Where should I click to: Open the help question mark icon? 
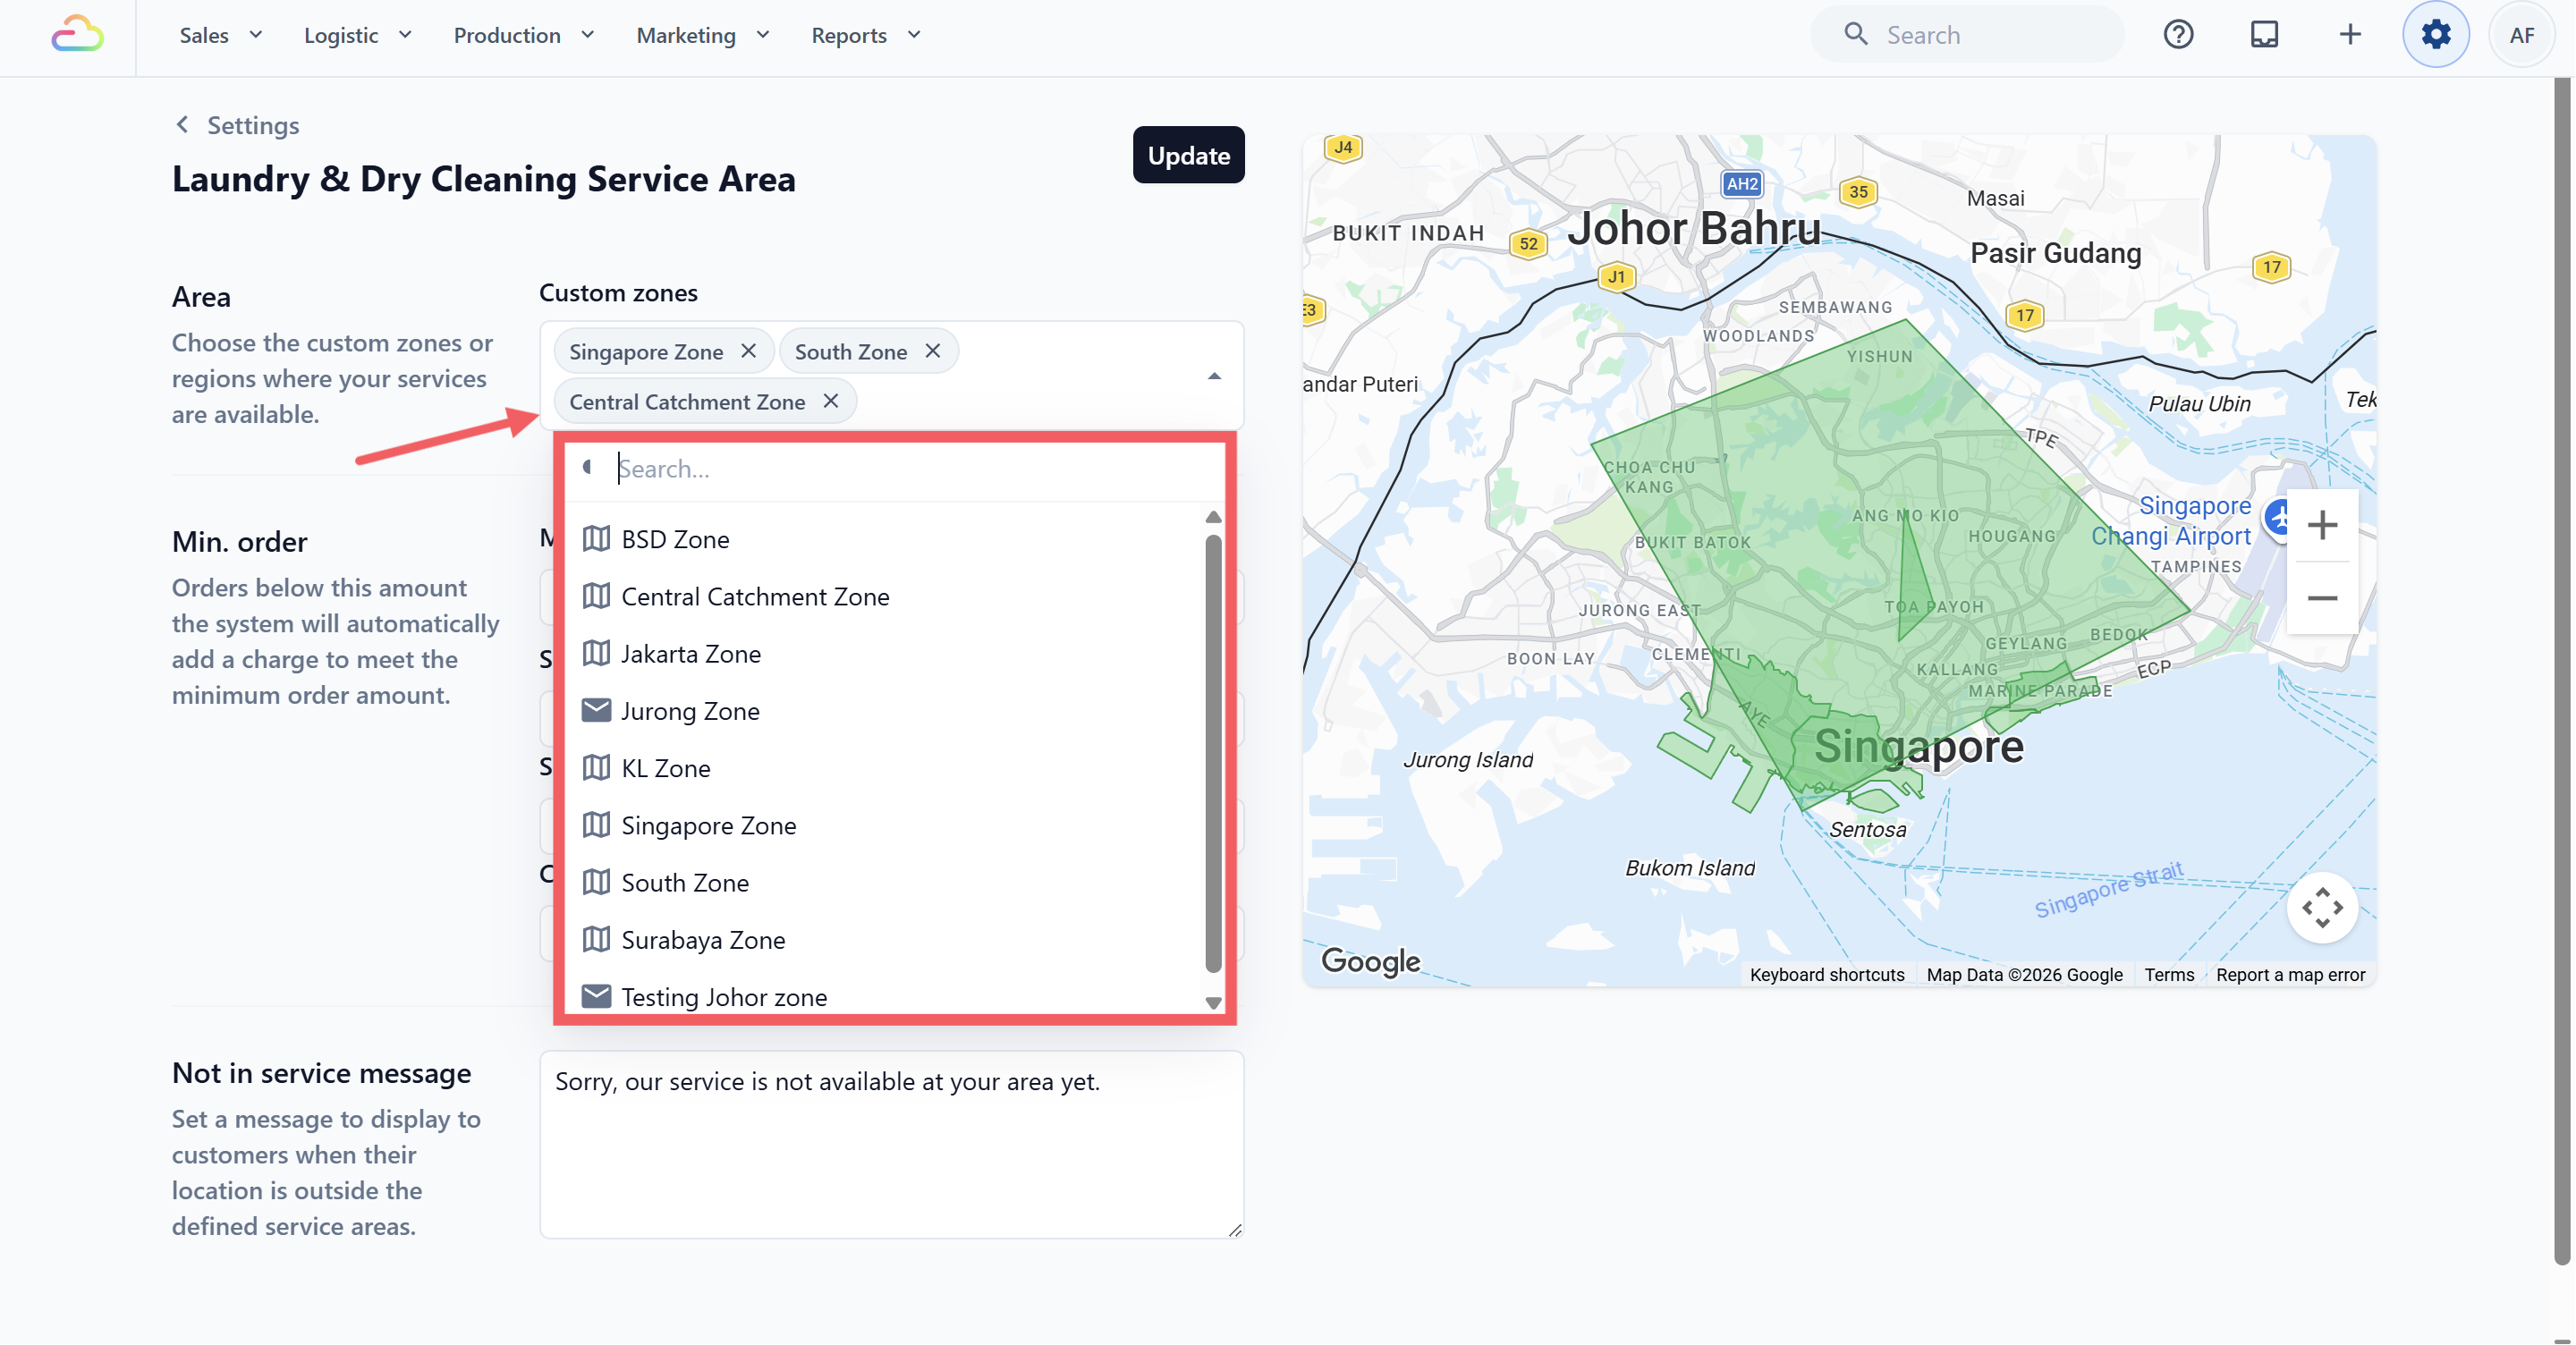click(2178, 35)
